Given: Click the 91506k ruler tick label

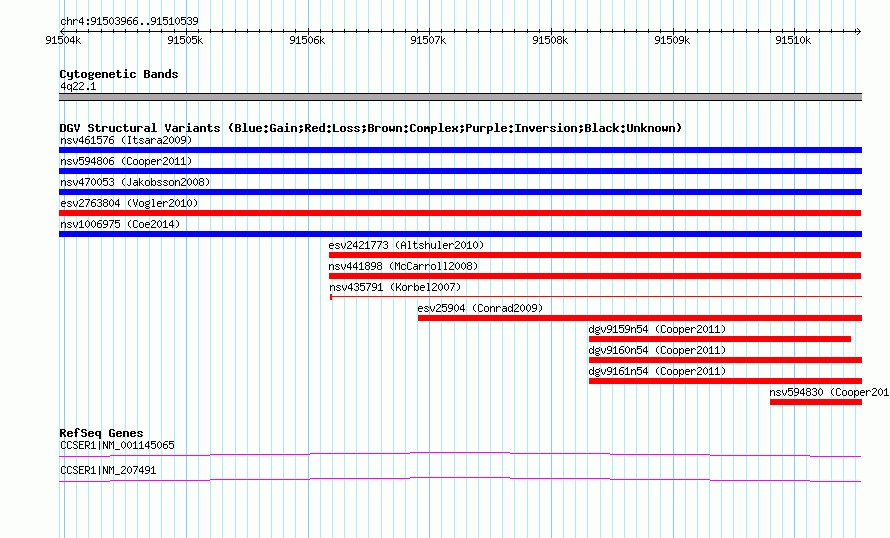Looking at the screenshot, I should (x=307, y=40).
